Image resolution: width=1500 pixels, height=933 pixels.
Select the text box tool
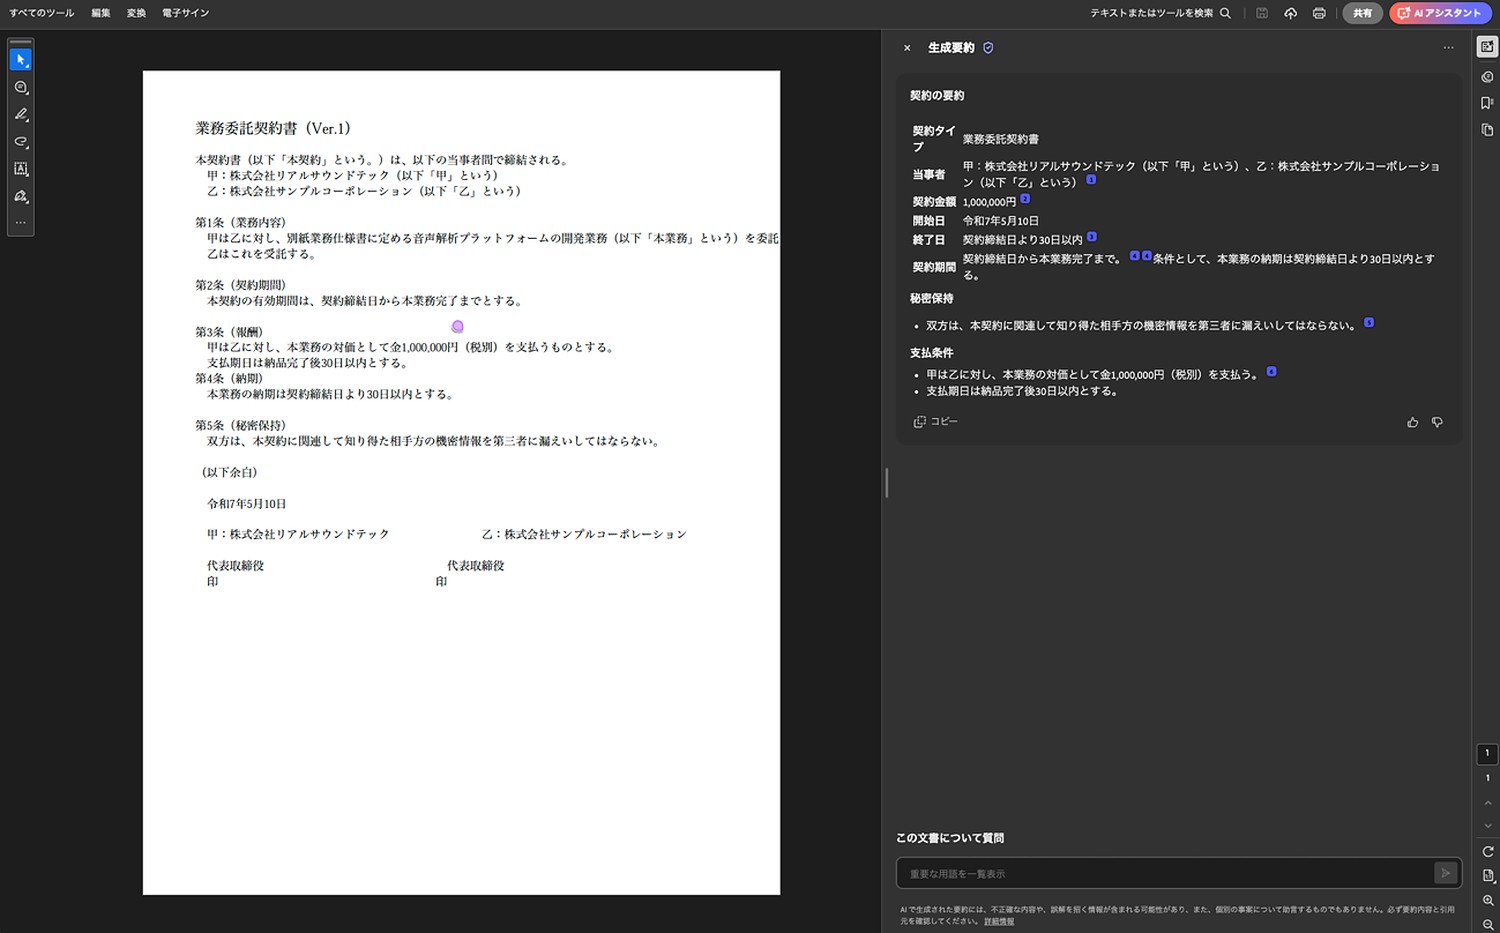click(20, 168)
